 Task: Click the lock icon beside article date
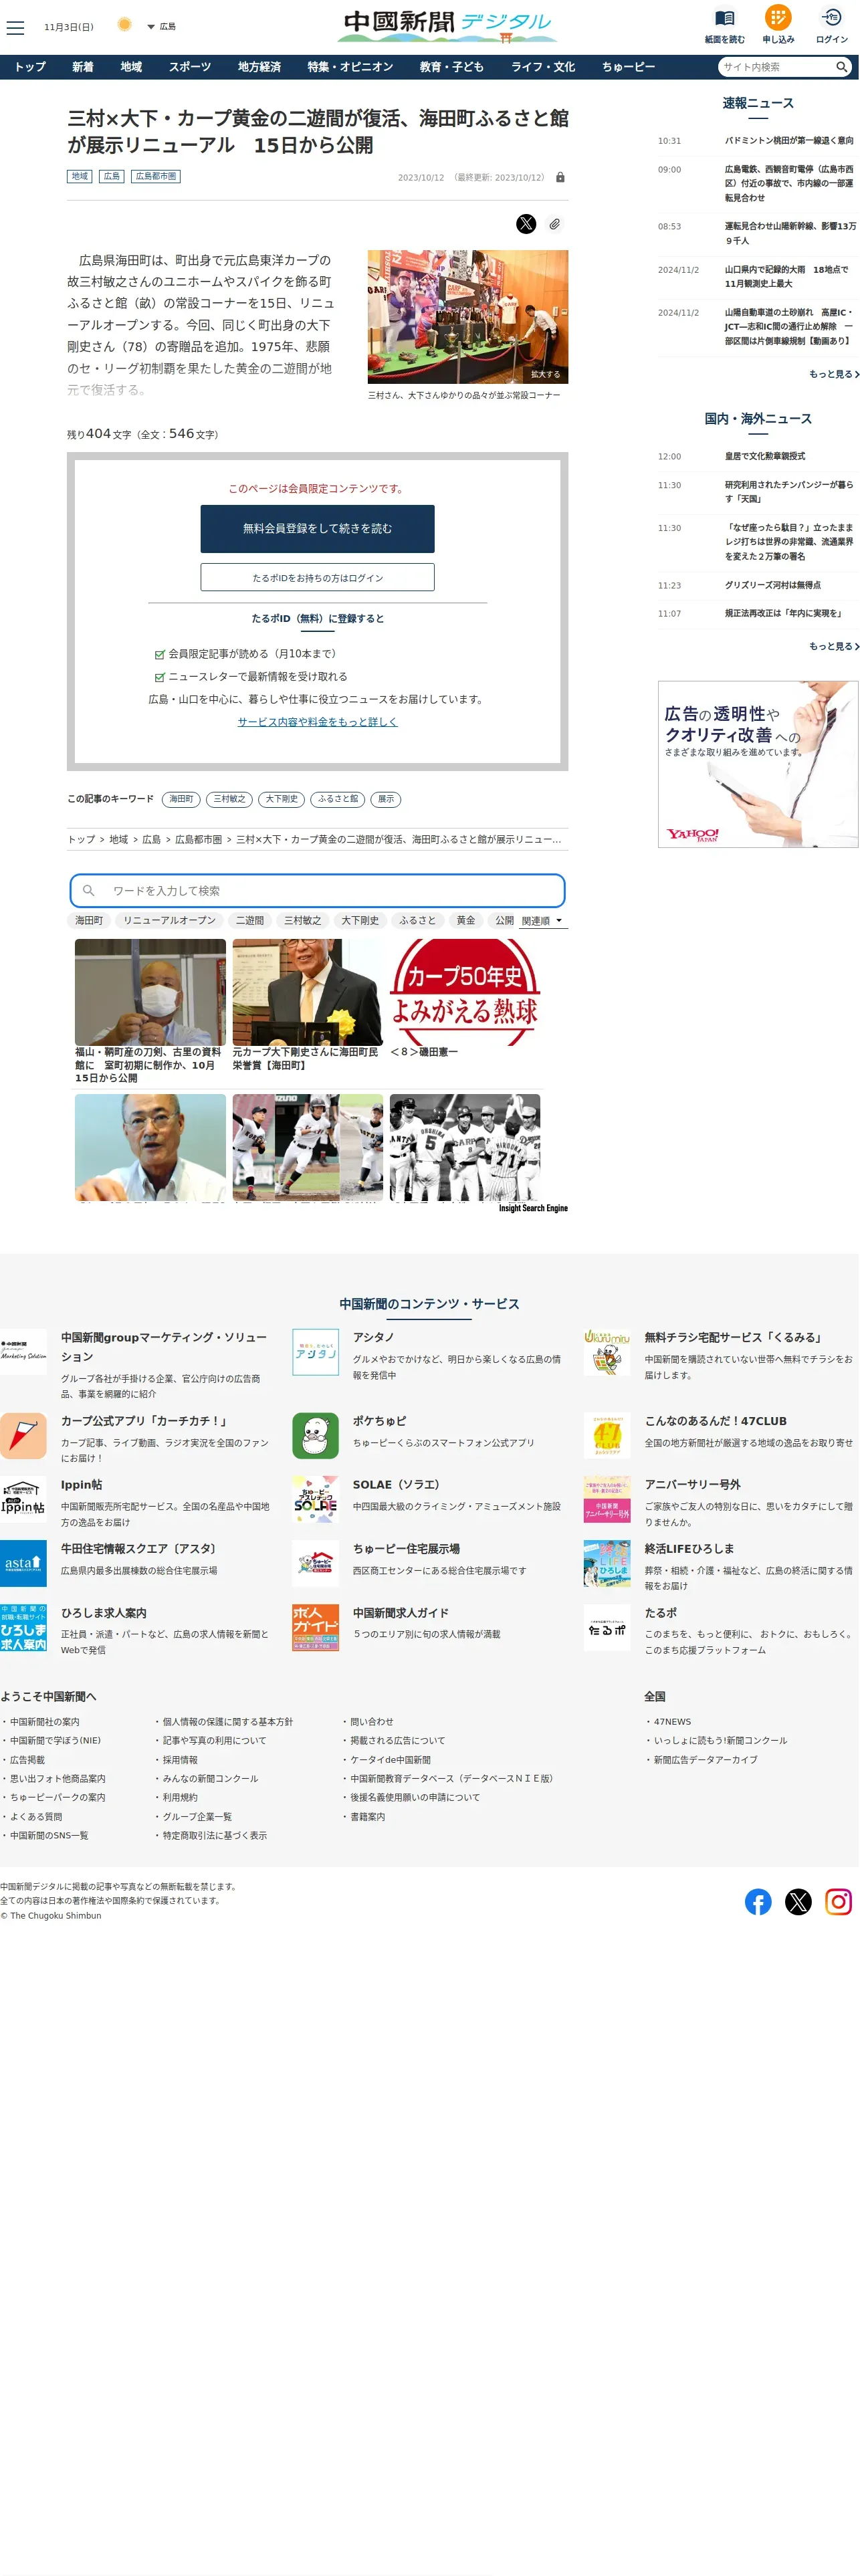pos(560,177)
